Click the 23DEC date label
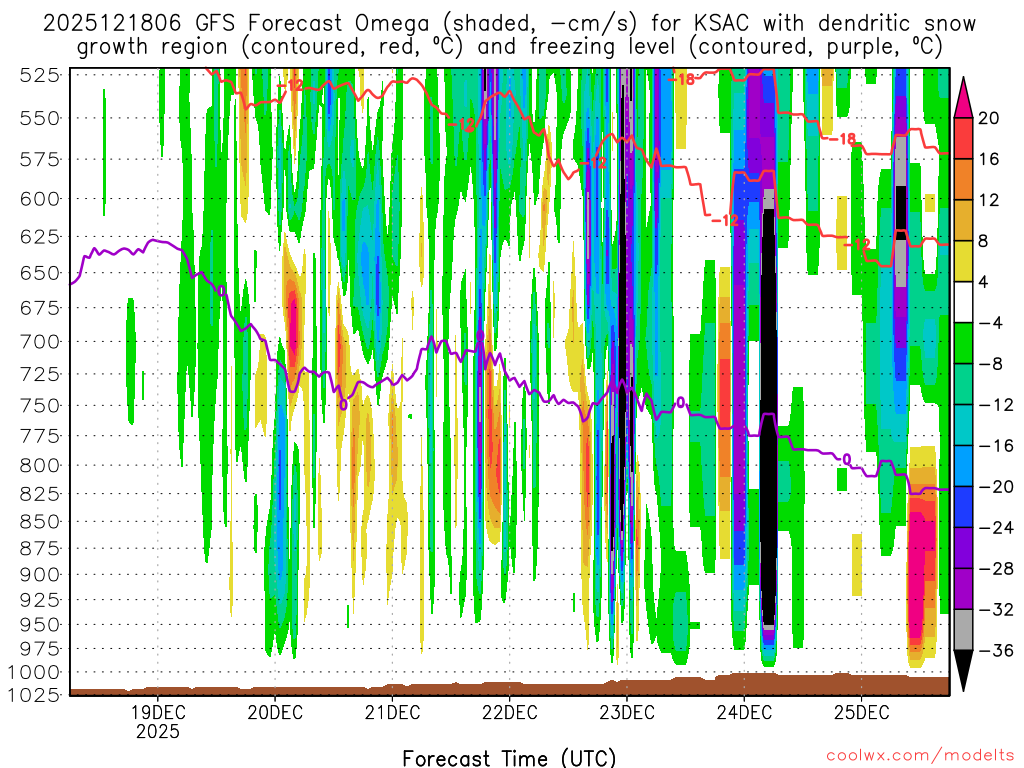Viewport: 1024px width, 768px height. (x=627, y=712)
